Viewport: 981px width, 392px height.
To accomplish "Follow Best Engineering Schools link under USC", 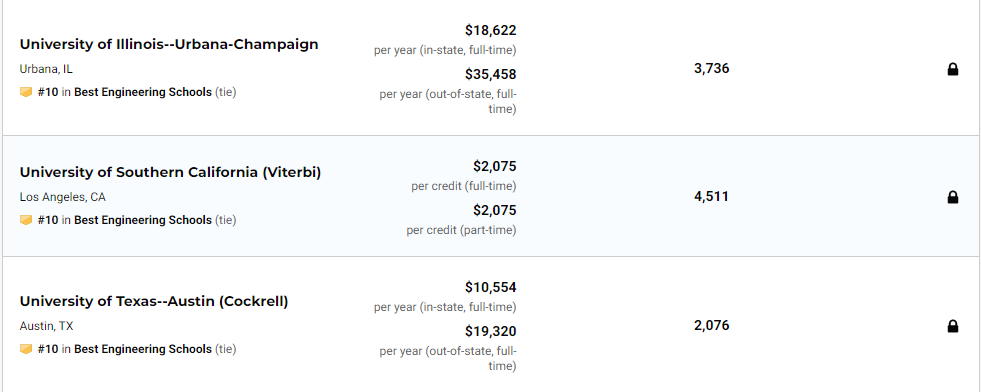I will point(143,221).
